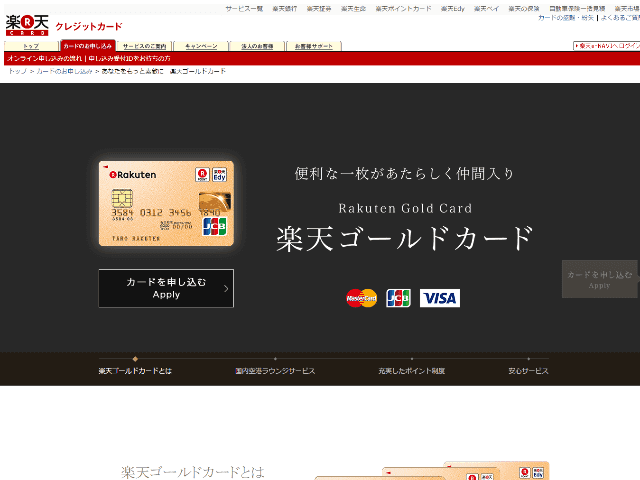Click the diamond marker above 楽天ゴールドカードとは
Screen dimensions: 640x480
tap(135, 359)
